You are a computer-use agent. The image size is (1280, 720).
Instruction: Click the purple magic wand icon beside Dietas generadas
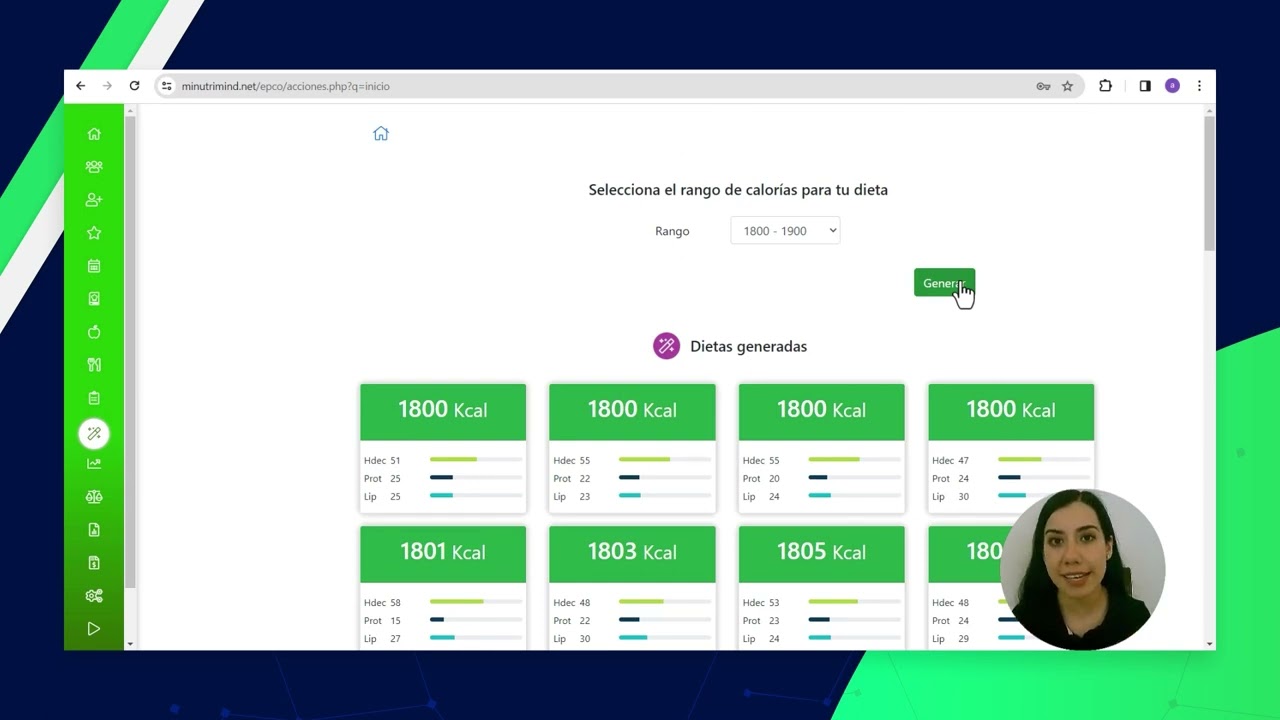(x=666, y=346)
